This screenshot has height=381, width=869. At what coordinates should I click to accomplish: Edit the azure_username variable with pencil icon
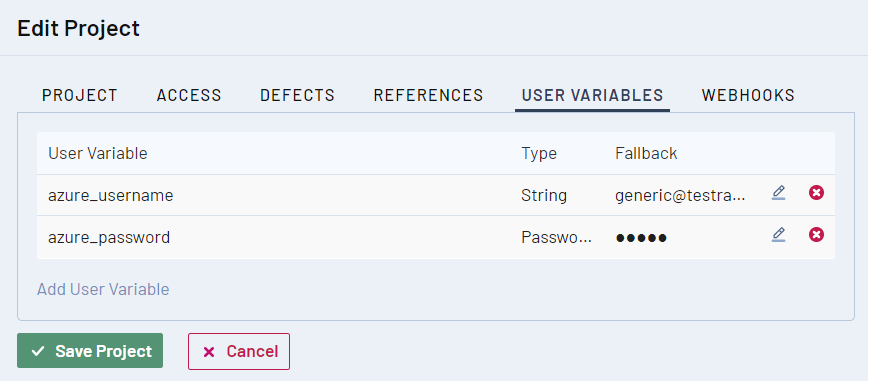pos(778,193)
